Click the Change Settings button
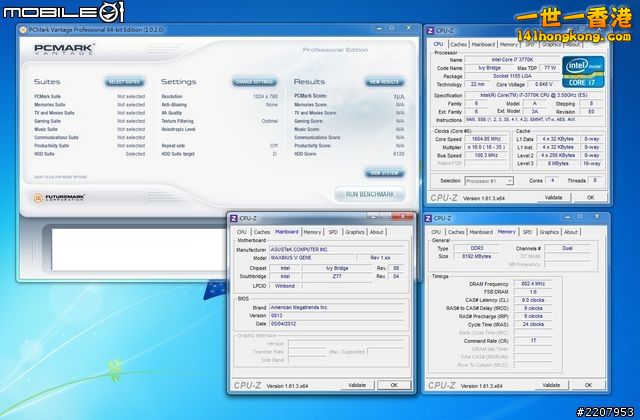640x420 pixels. [254, 82]
